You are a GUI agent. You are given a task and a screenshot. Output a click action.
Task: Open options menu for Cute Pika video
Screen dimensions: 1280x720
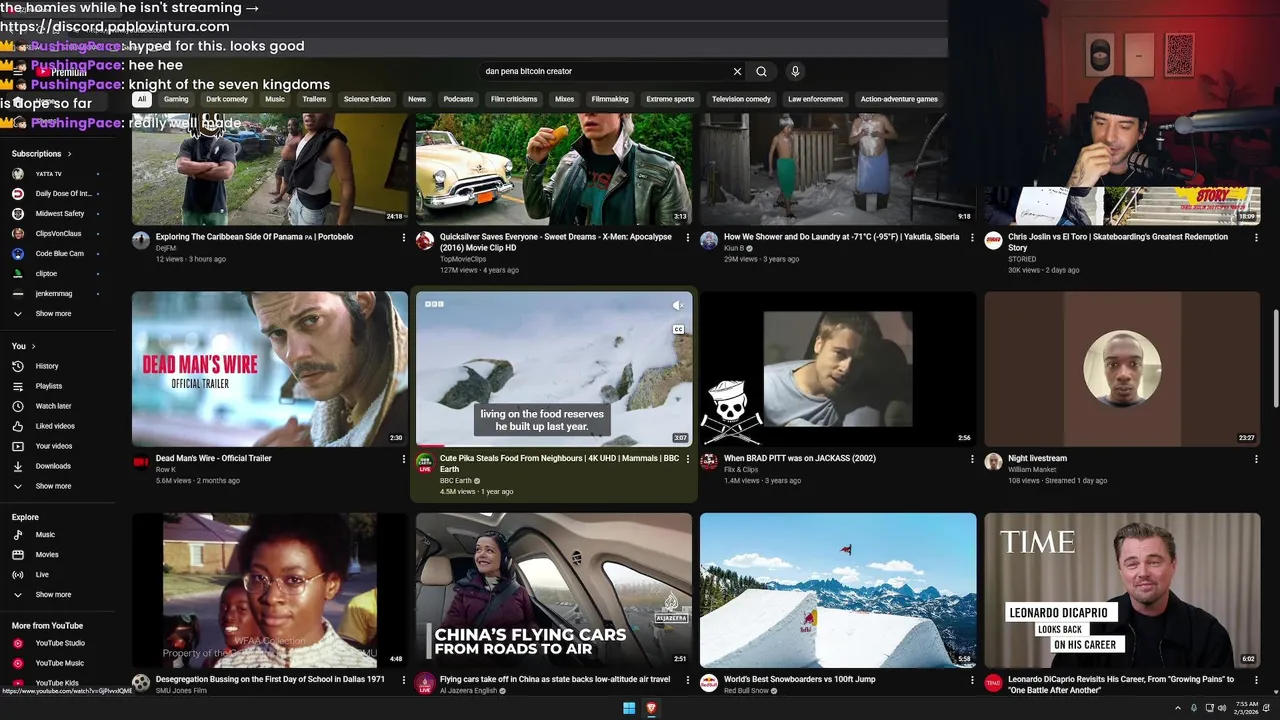(x=688, y=459)
